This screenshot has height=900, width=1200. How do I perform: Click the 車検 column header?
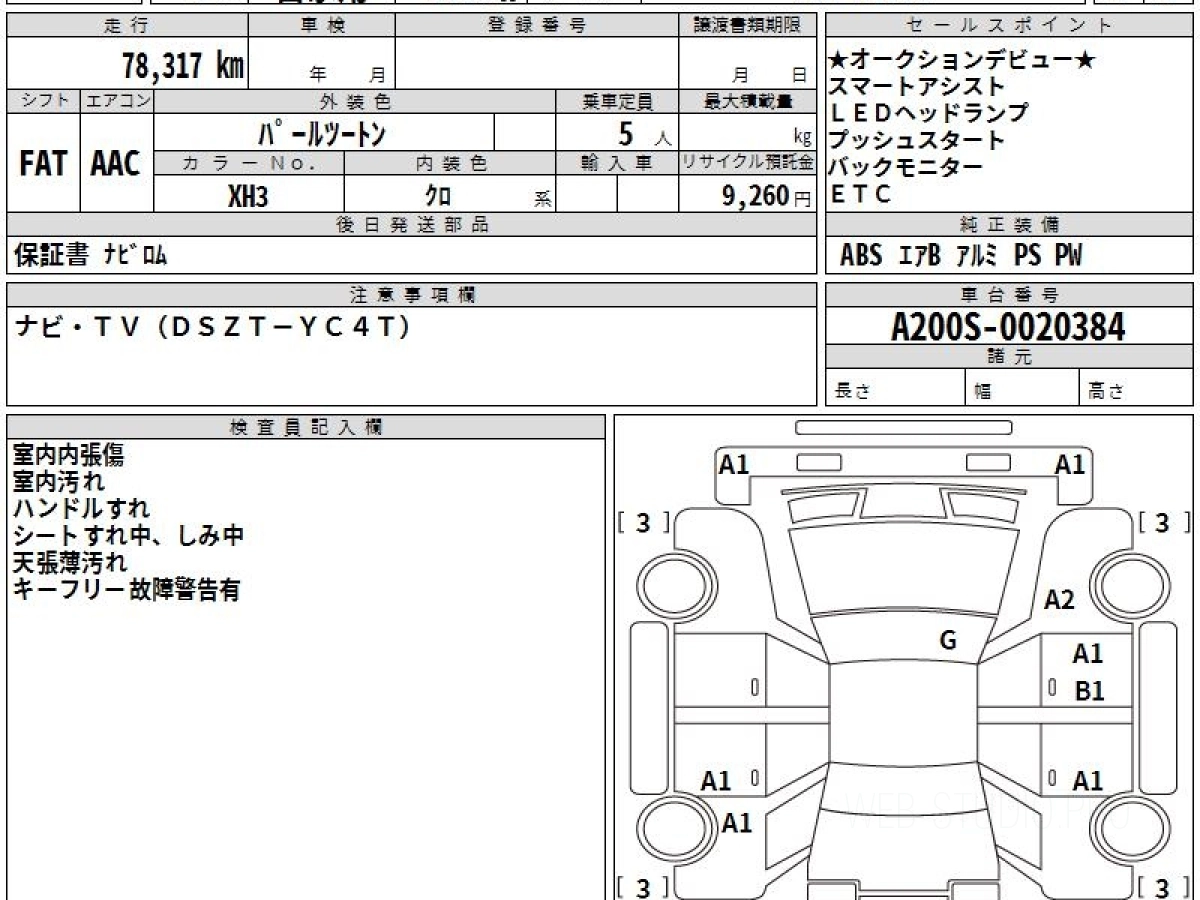tap(322, 26)
